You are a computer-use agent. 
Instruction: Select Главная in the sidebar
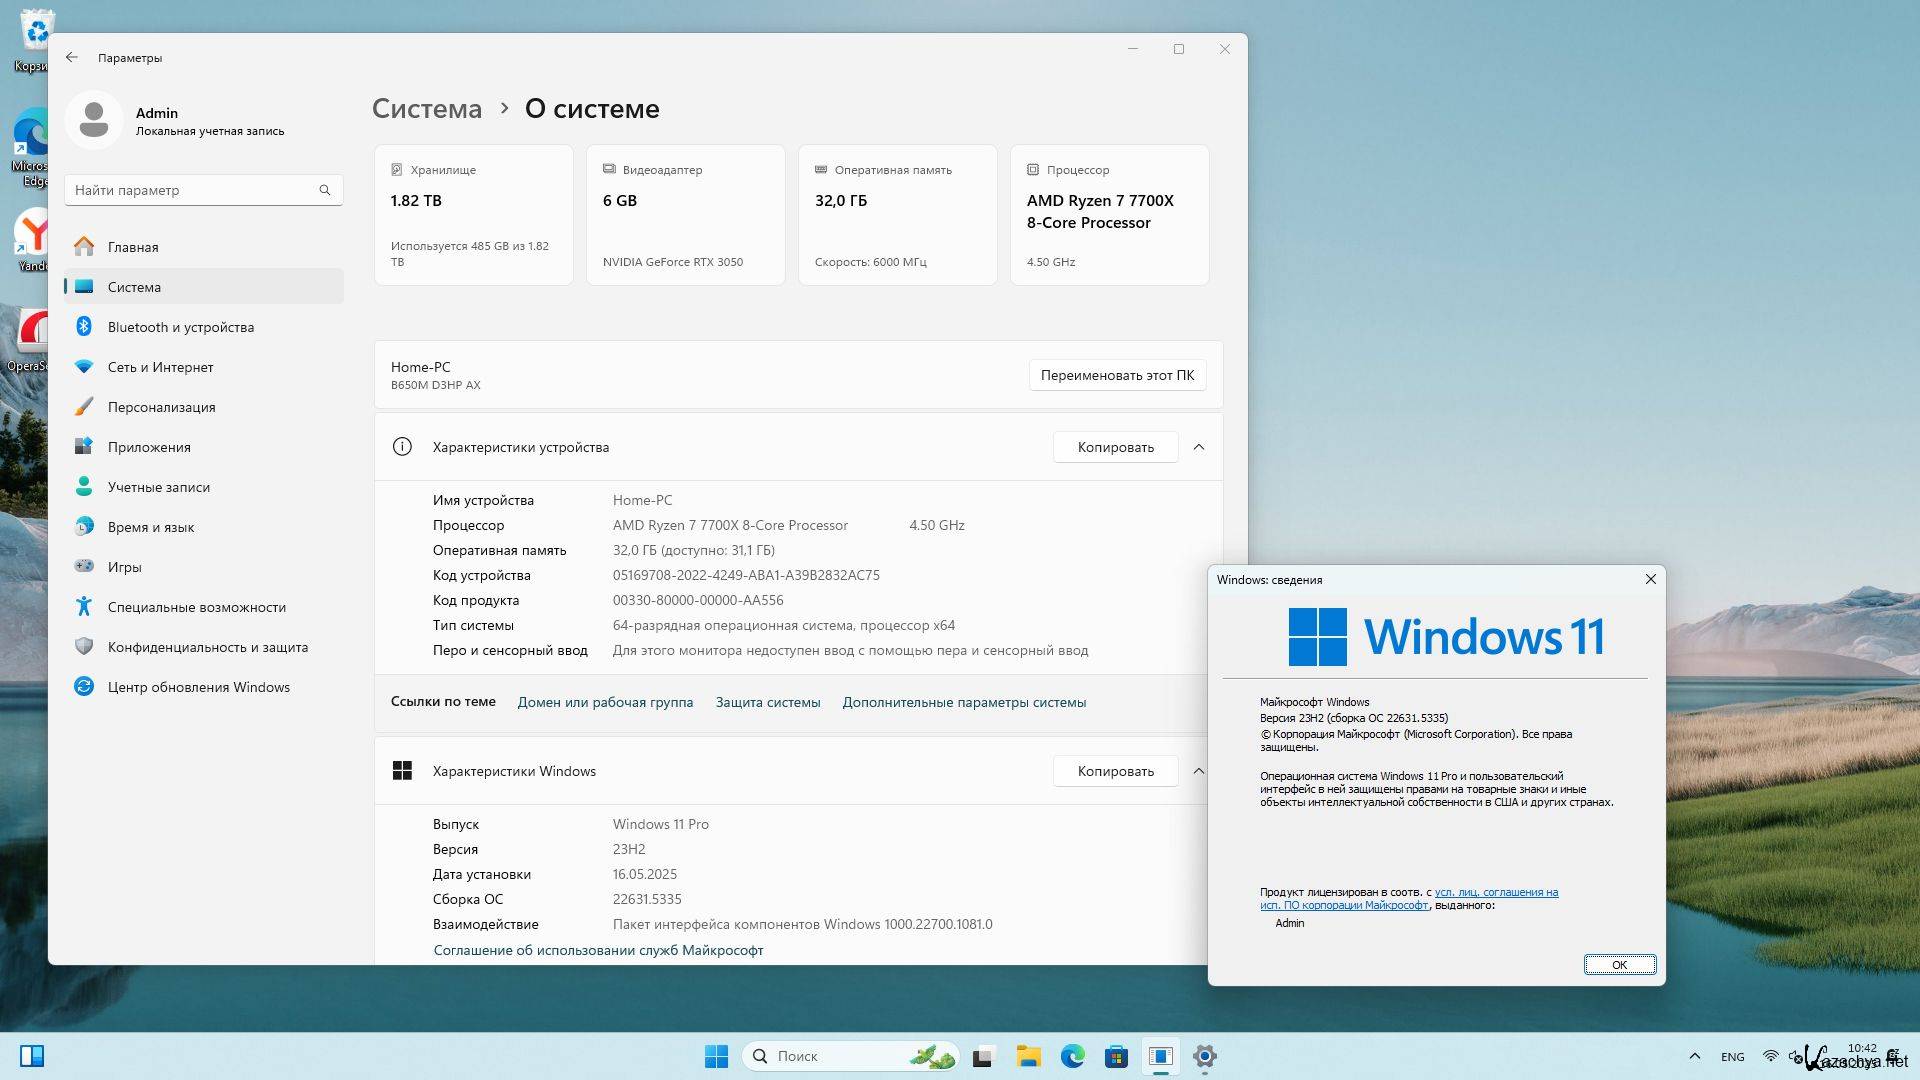[x=132, y=247]
